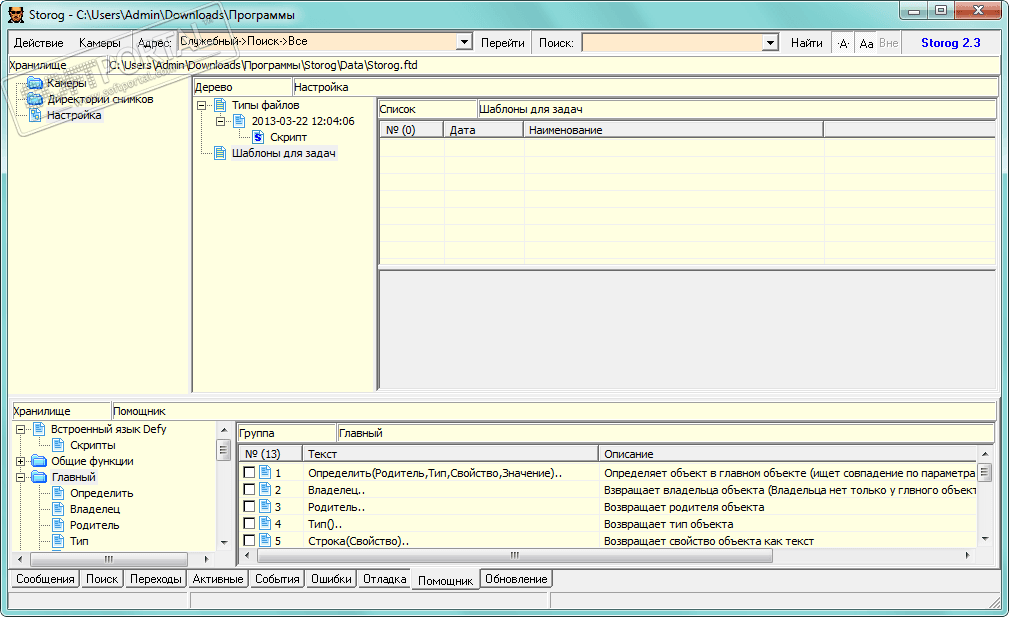Viewport: 1009px width, 617px height.
Task: Click the Типы файлов document icon
Action: pos(220,105)
